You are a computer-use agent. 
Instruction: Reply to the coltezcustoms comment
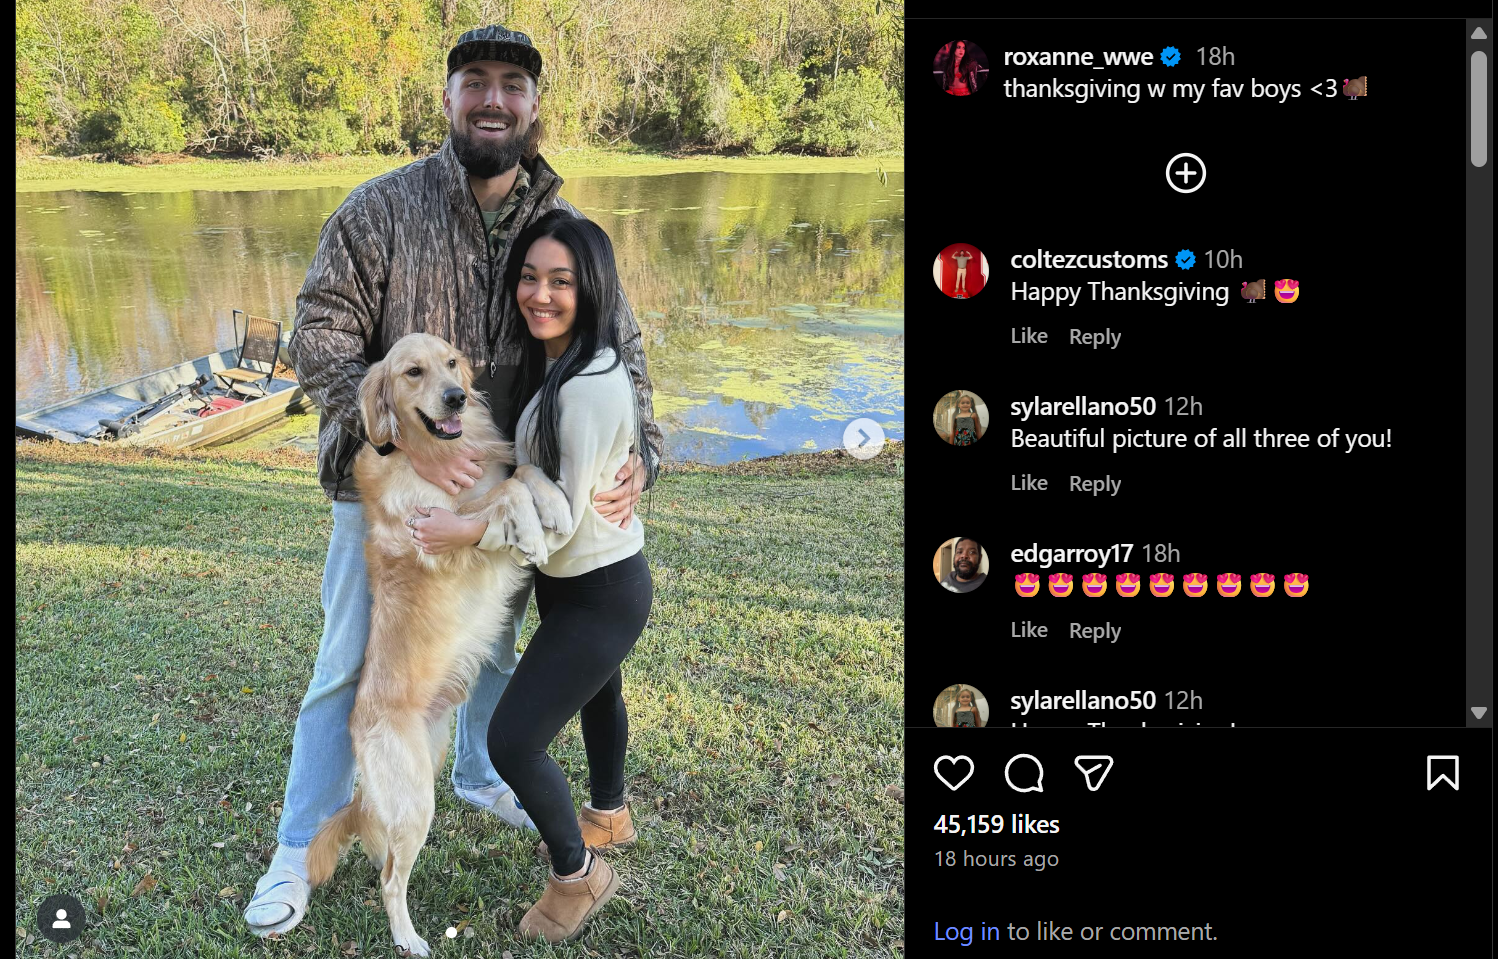tap(1095, 337)
